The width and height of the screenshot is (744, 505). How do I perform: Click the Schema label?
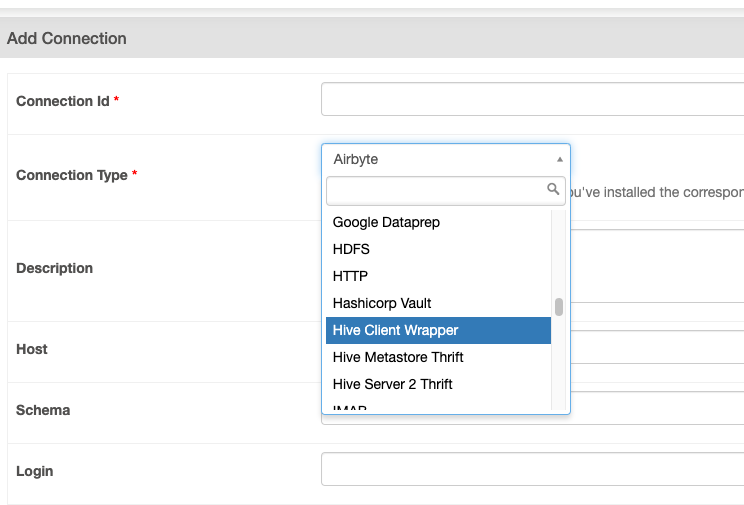[x=43, y=410]
